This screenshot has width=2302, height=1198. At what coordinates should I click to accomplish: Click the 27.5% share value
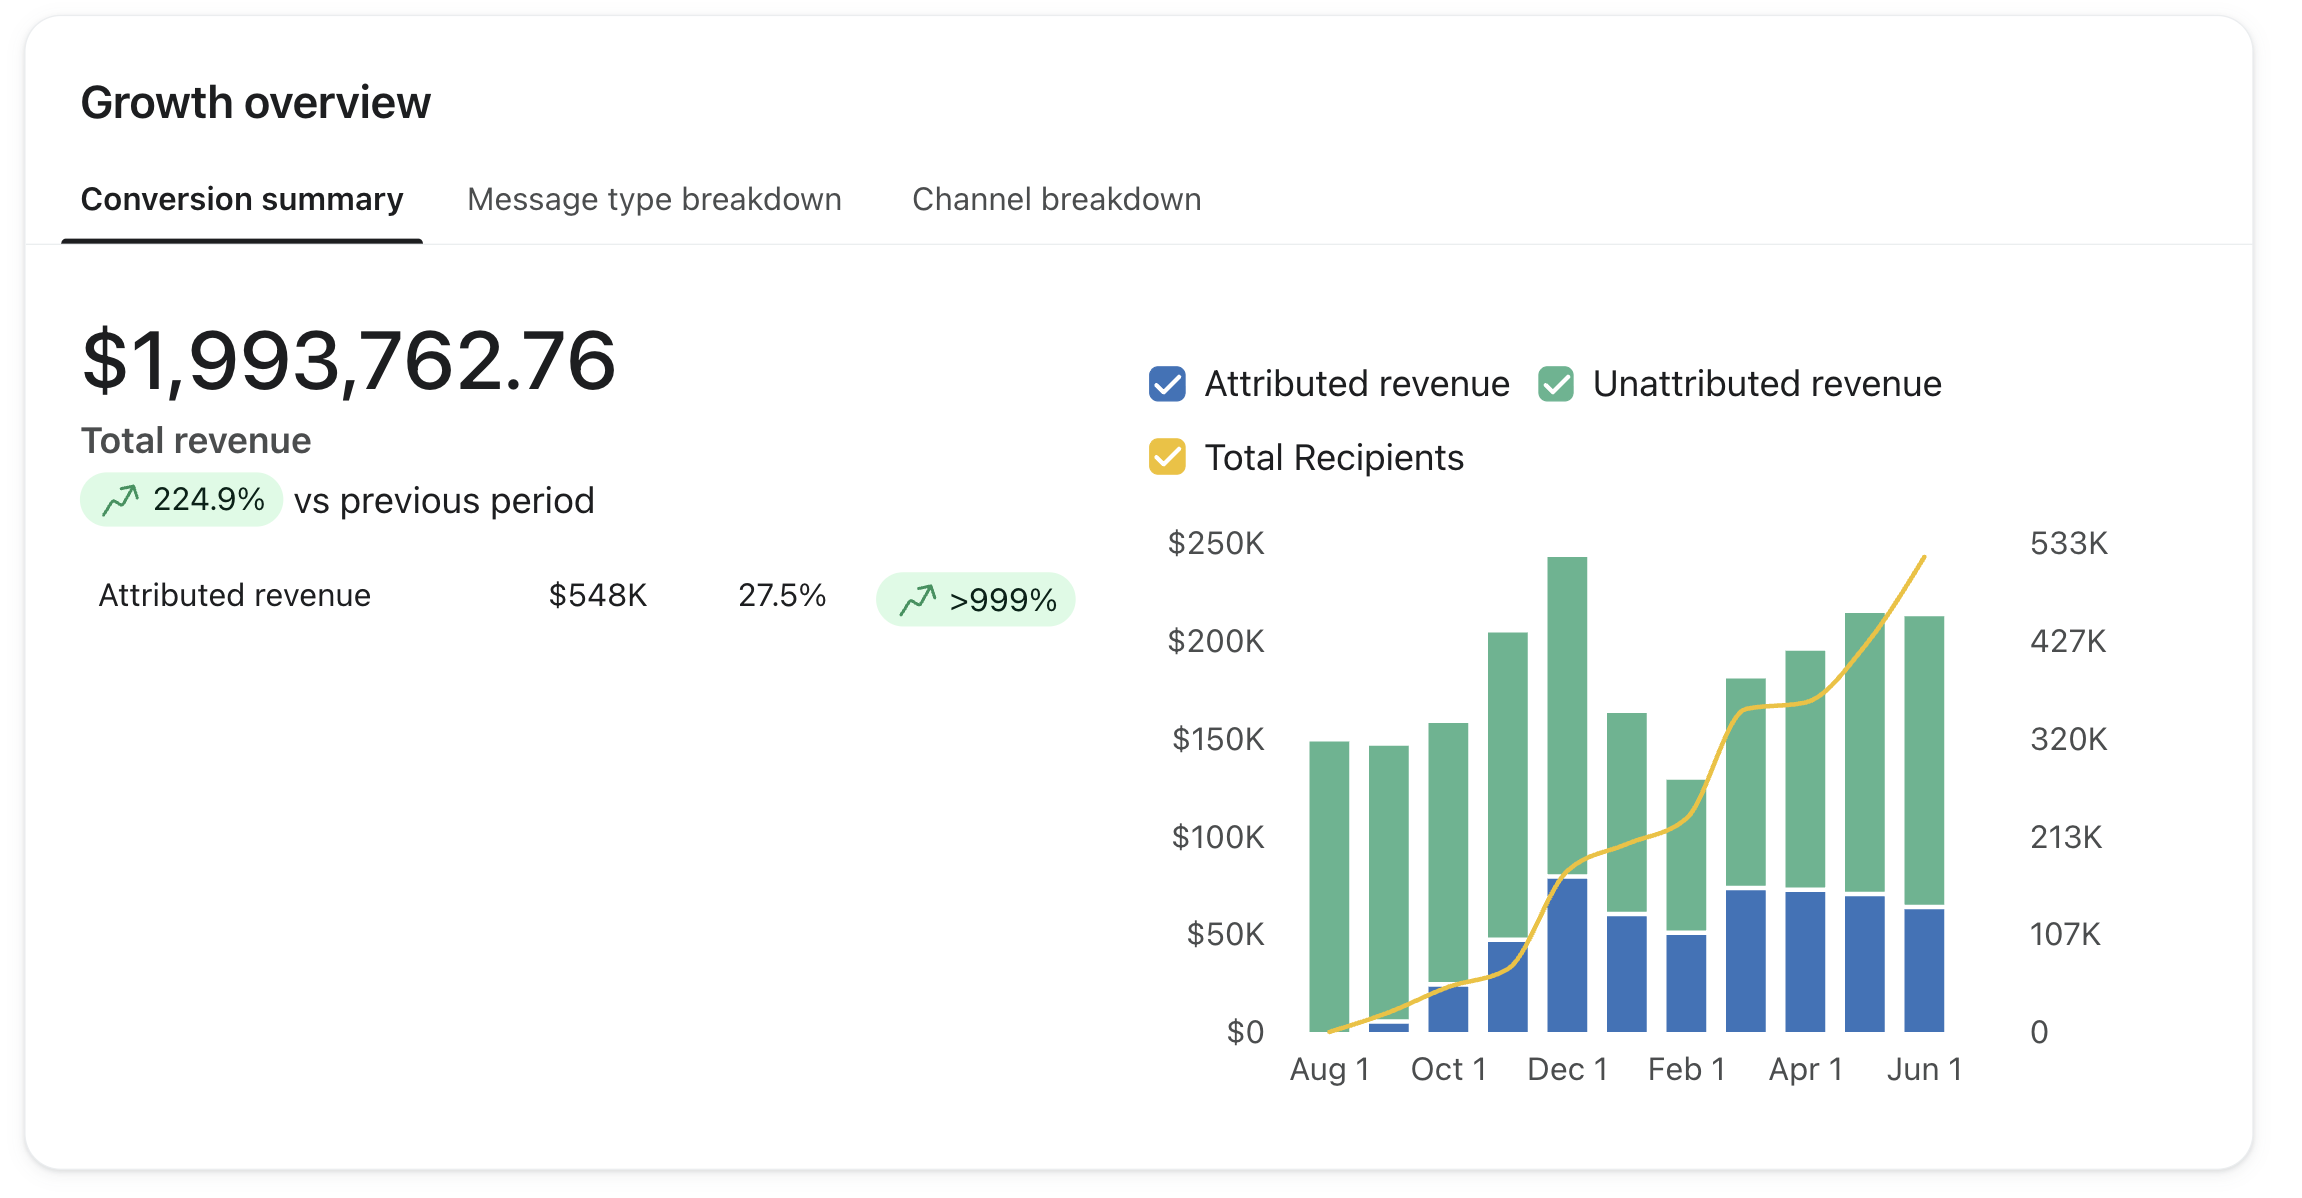pyautogui.click(x=782, y=595)
